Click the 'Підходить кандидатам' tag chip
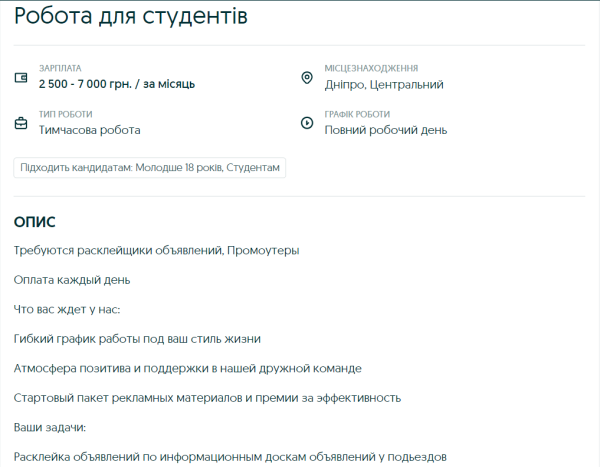This screenshot has height=467, width=601. click(150, 167)
